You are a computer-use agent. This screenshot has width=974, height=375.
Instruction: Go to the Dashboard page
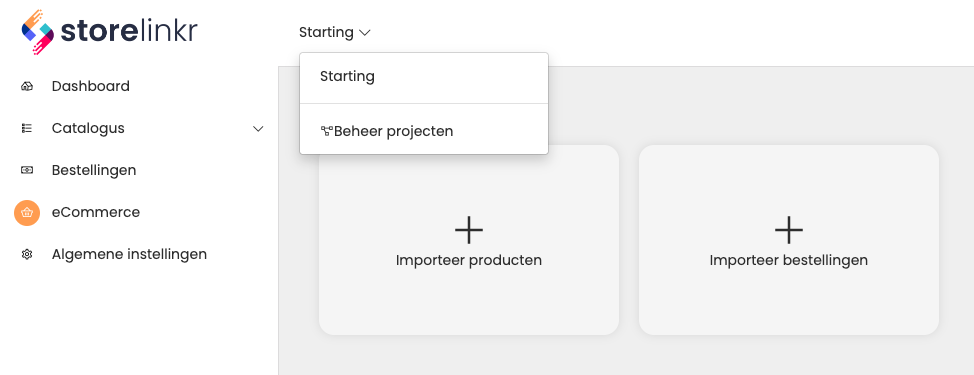click(91, 86)
